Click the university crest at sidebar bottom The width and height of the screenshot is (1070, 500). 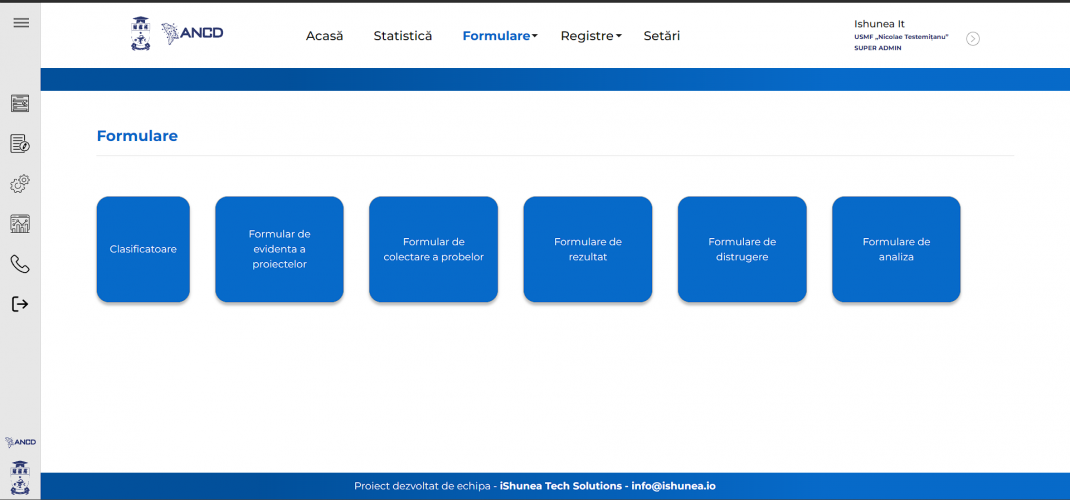pos(20,477)
